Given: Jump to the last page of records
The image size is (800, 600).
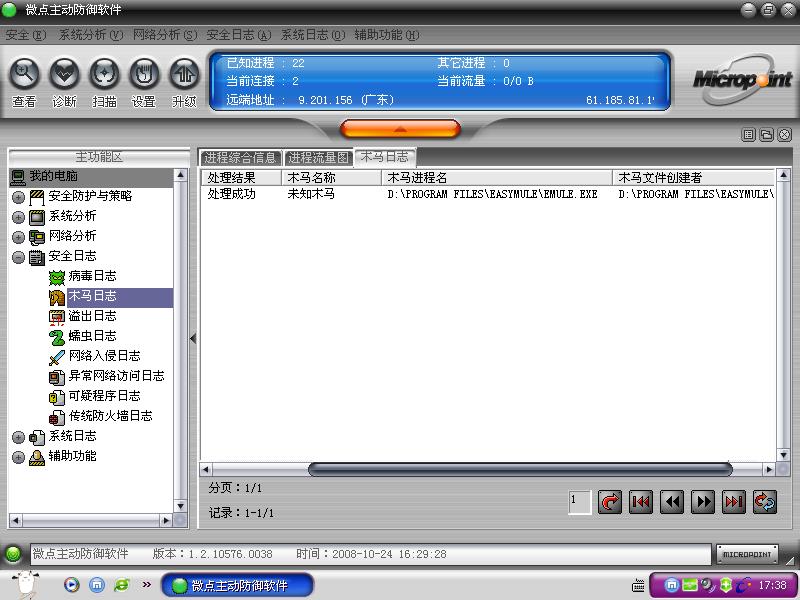Looking at the screenshot, I should 734,502.
